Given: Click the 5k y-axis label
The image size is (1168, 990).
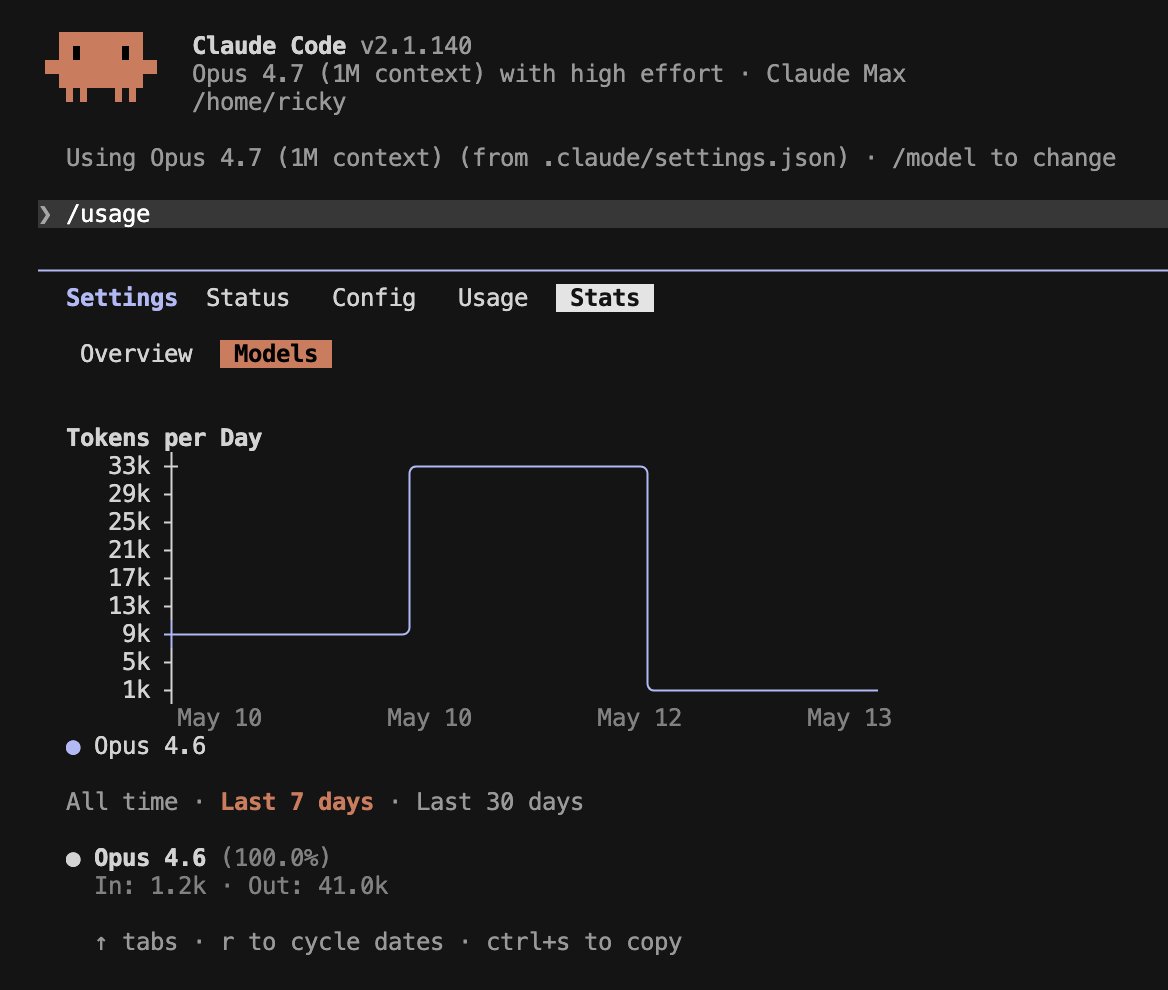Looking at the screenshot, I should click(136, 661).
